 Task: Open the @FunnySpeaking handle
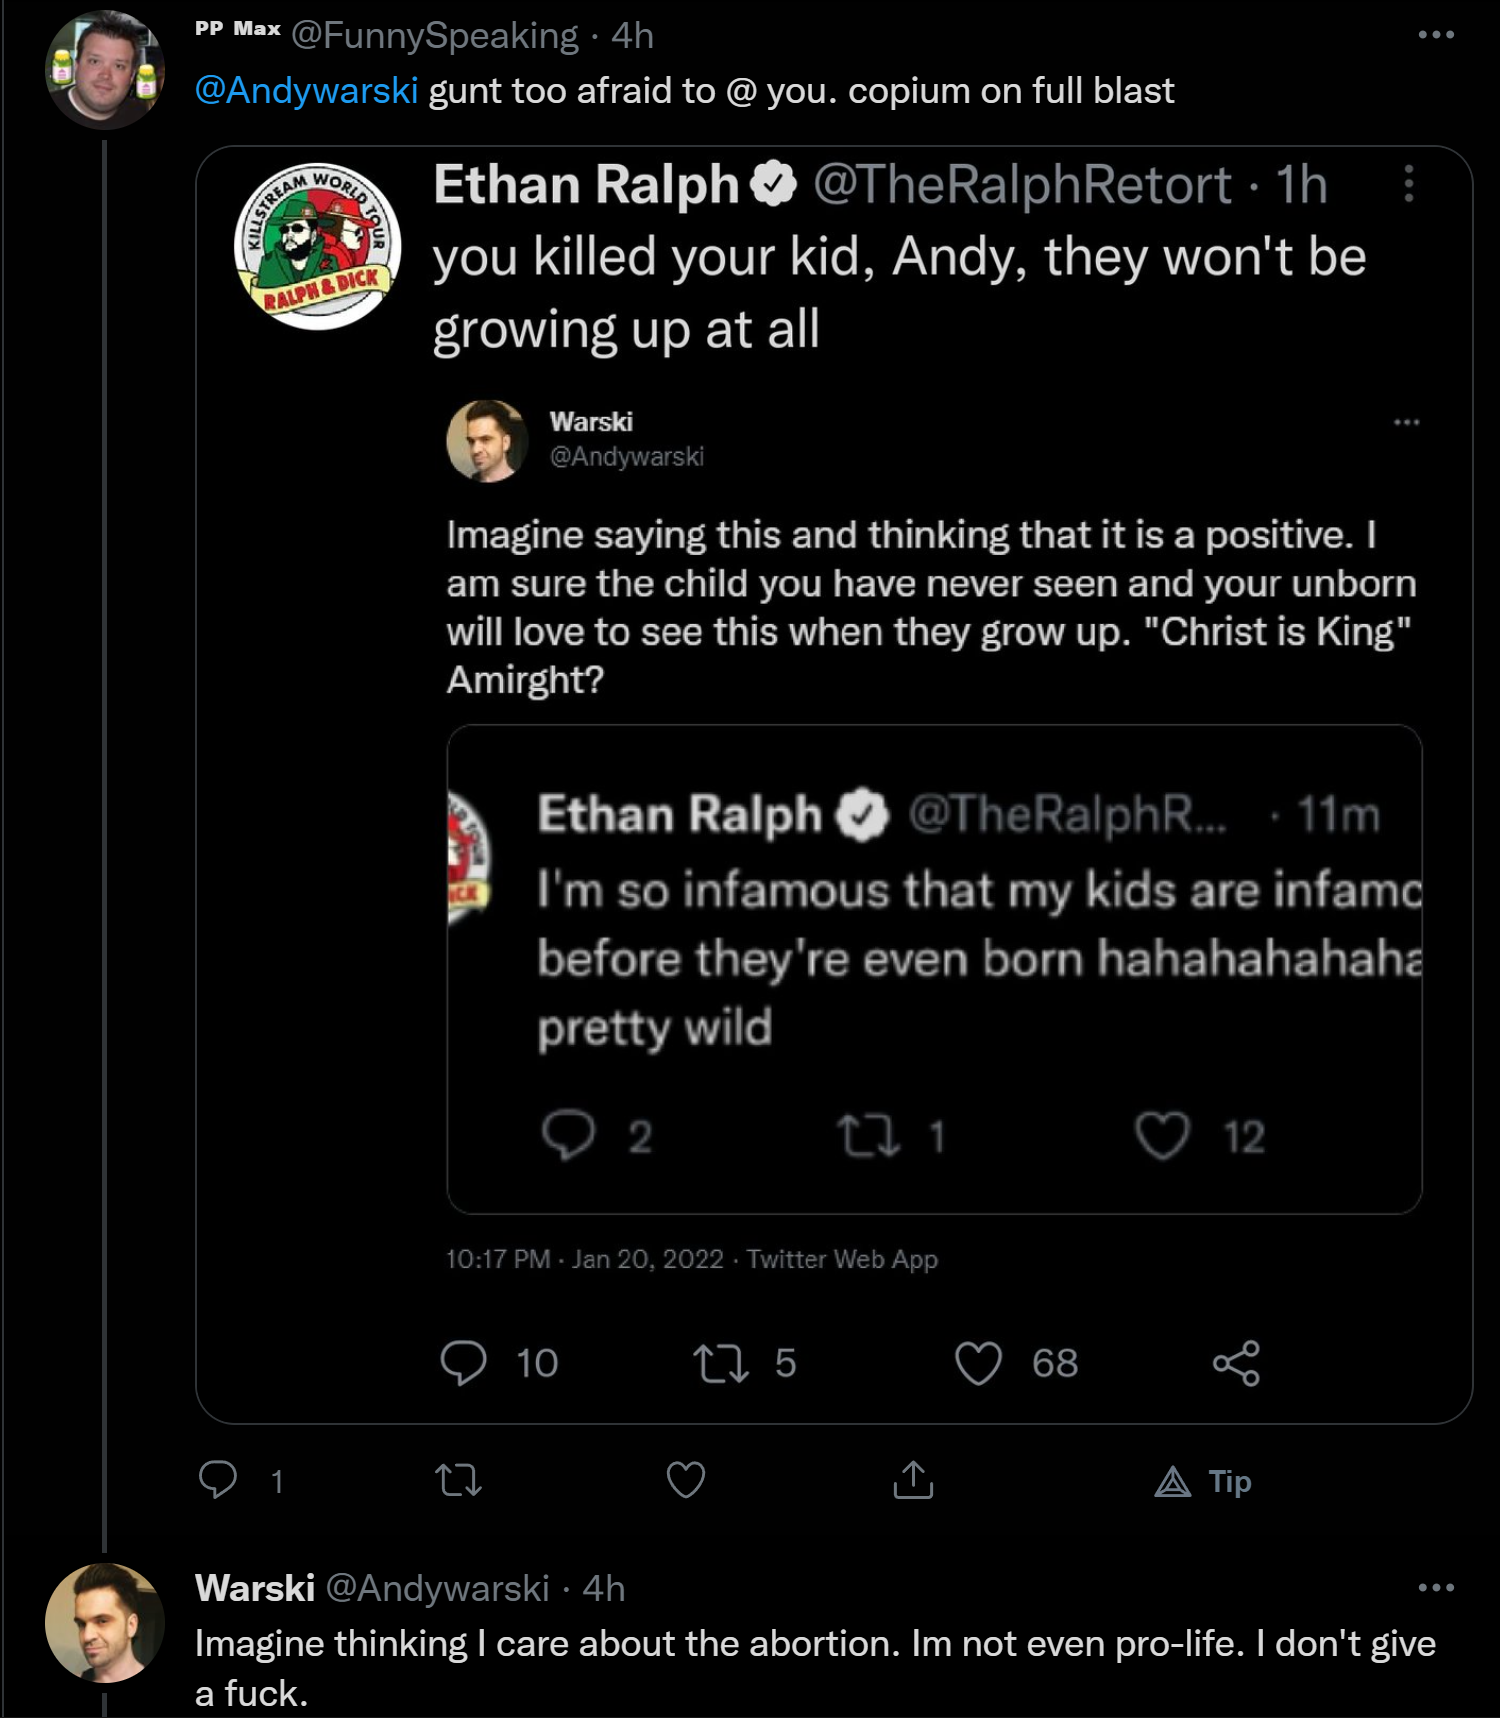pyautogui.click(x=435, y=36)
